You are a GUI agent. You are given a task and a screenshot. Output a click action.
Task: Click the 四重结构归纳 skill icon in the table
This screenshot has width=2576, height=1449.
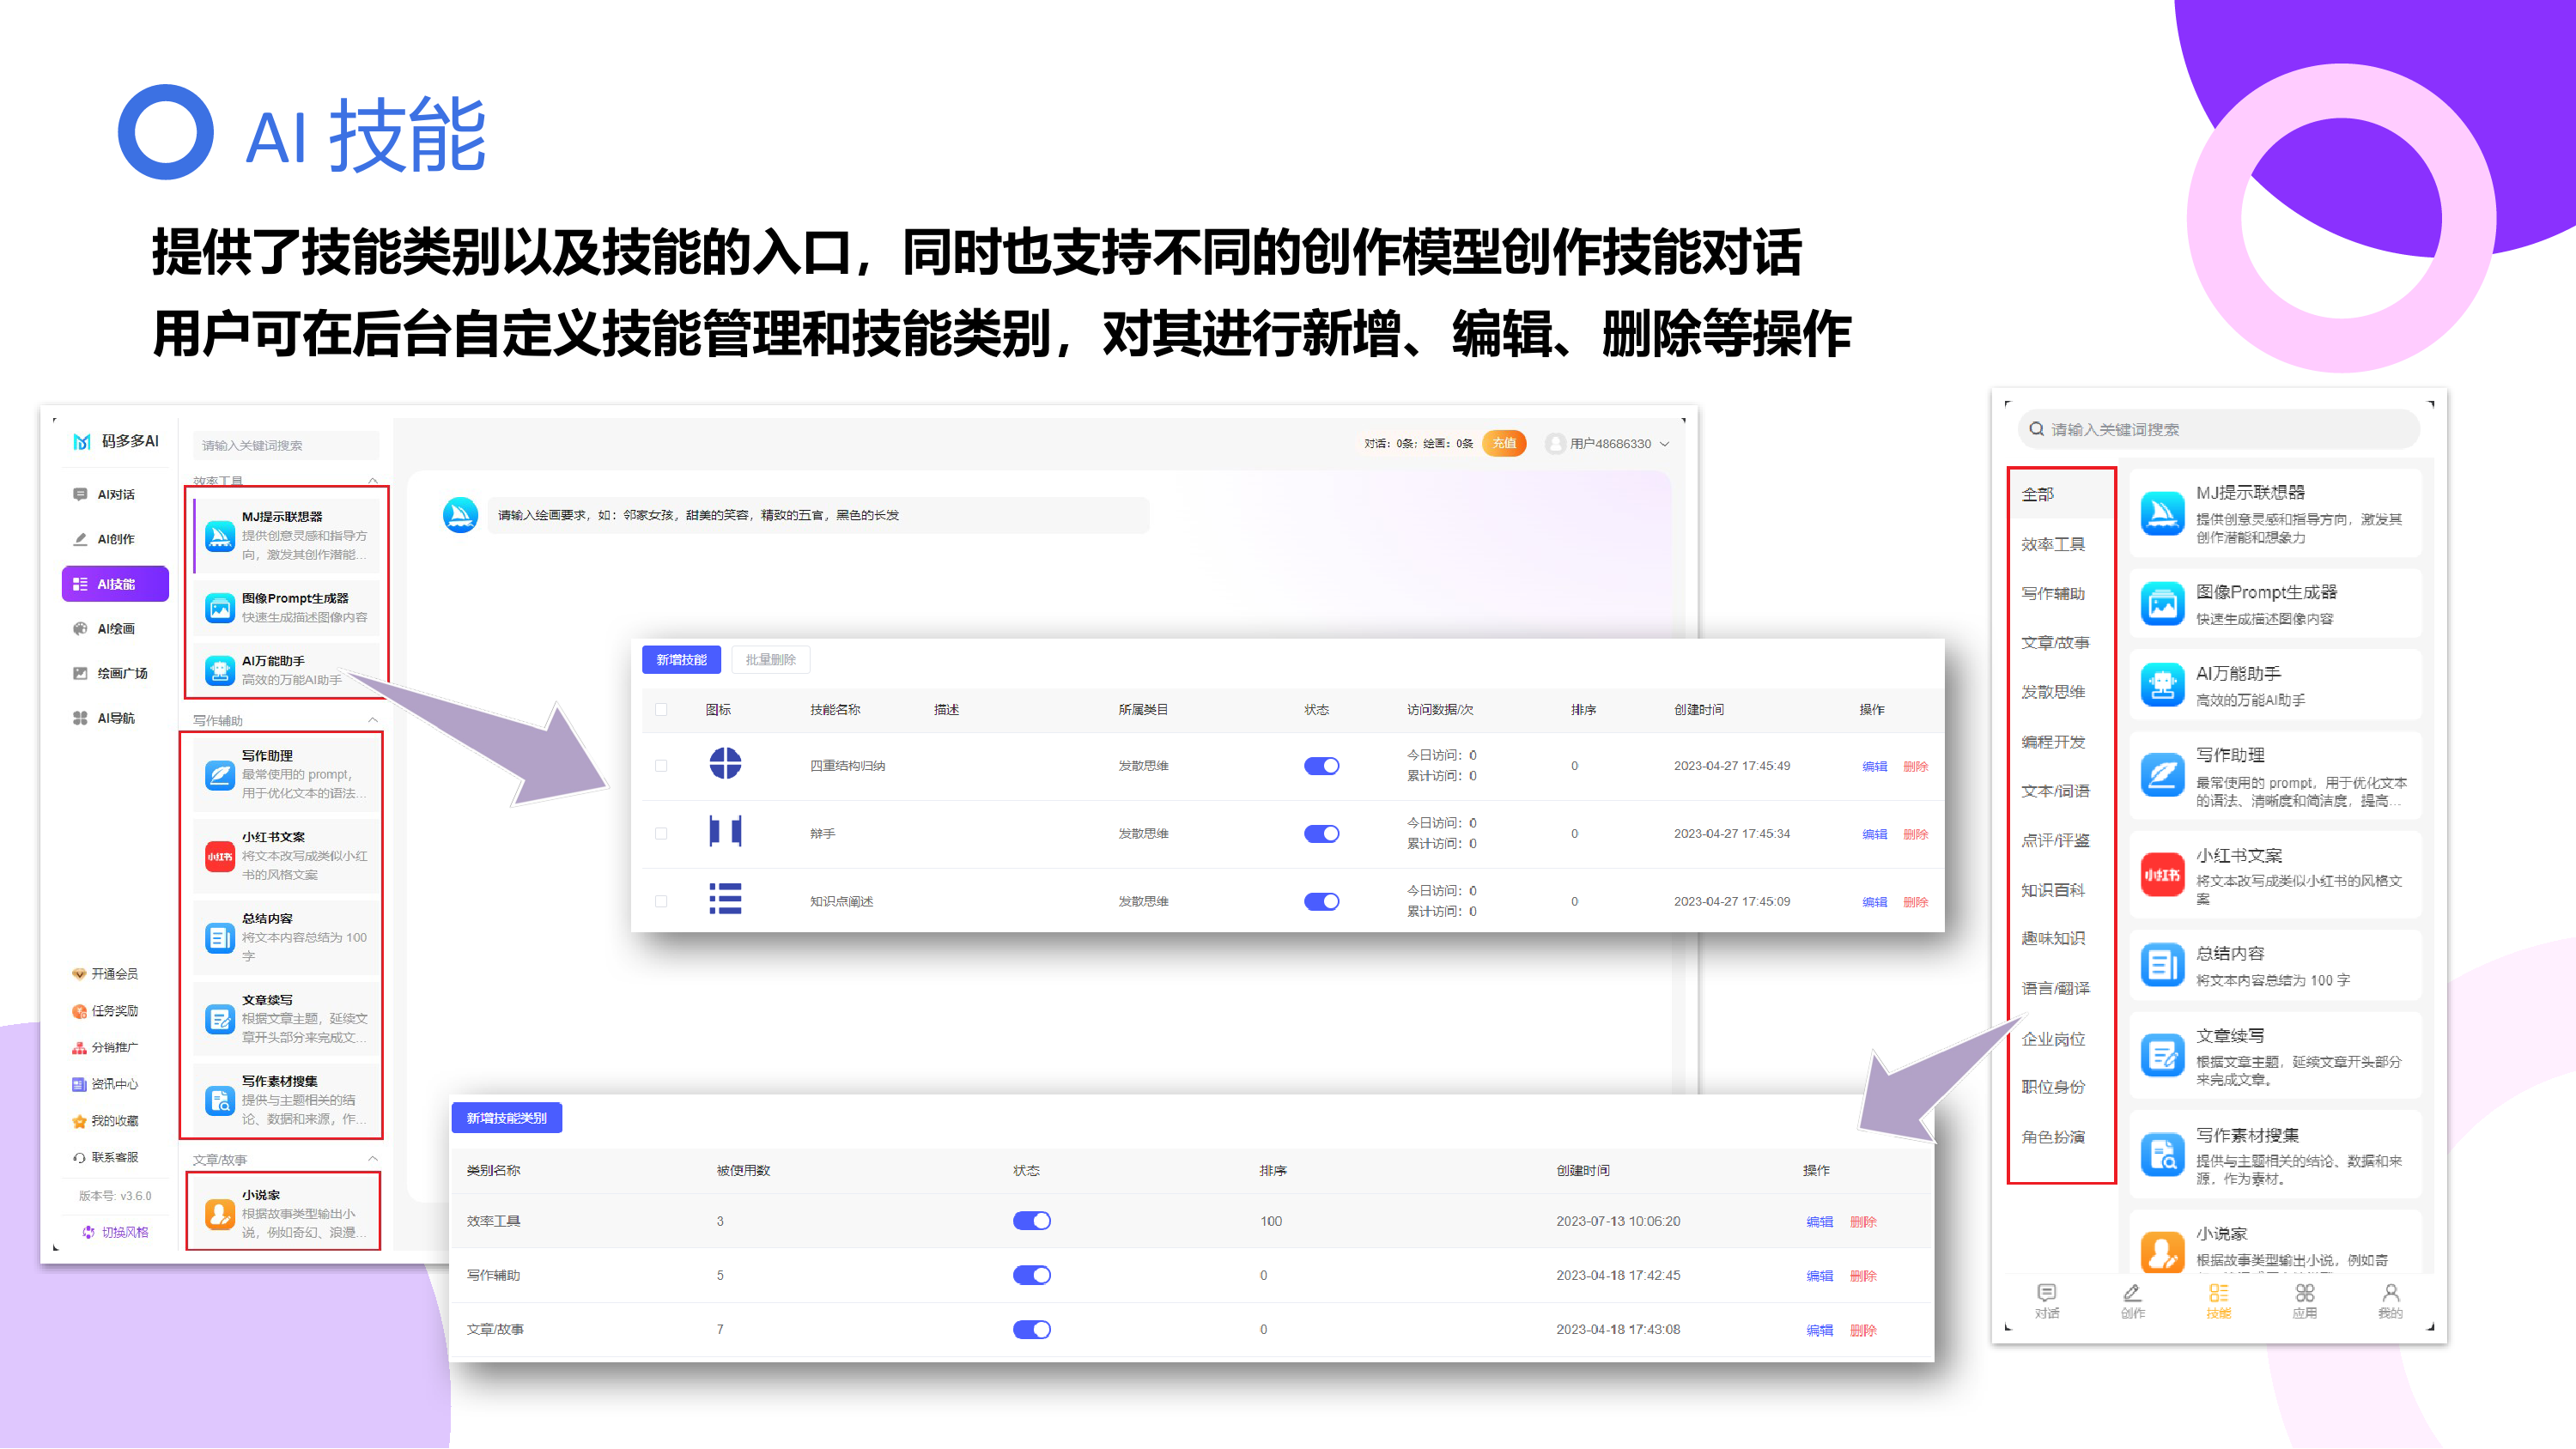click(725, 765)
